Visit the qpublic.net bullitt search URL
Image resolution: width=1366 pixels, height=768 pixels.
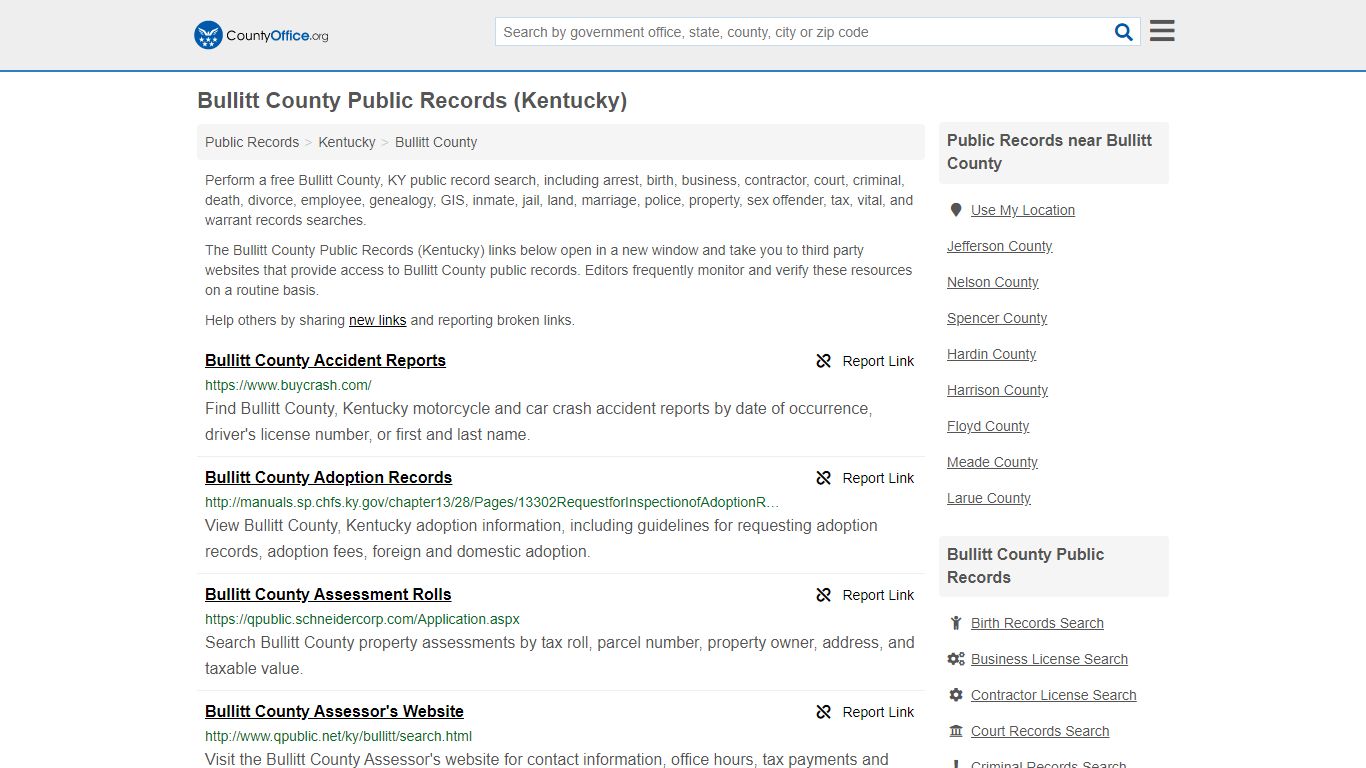338,736
